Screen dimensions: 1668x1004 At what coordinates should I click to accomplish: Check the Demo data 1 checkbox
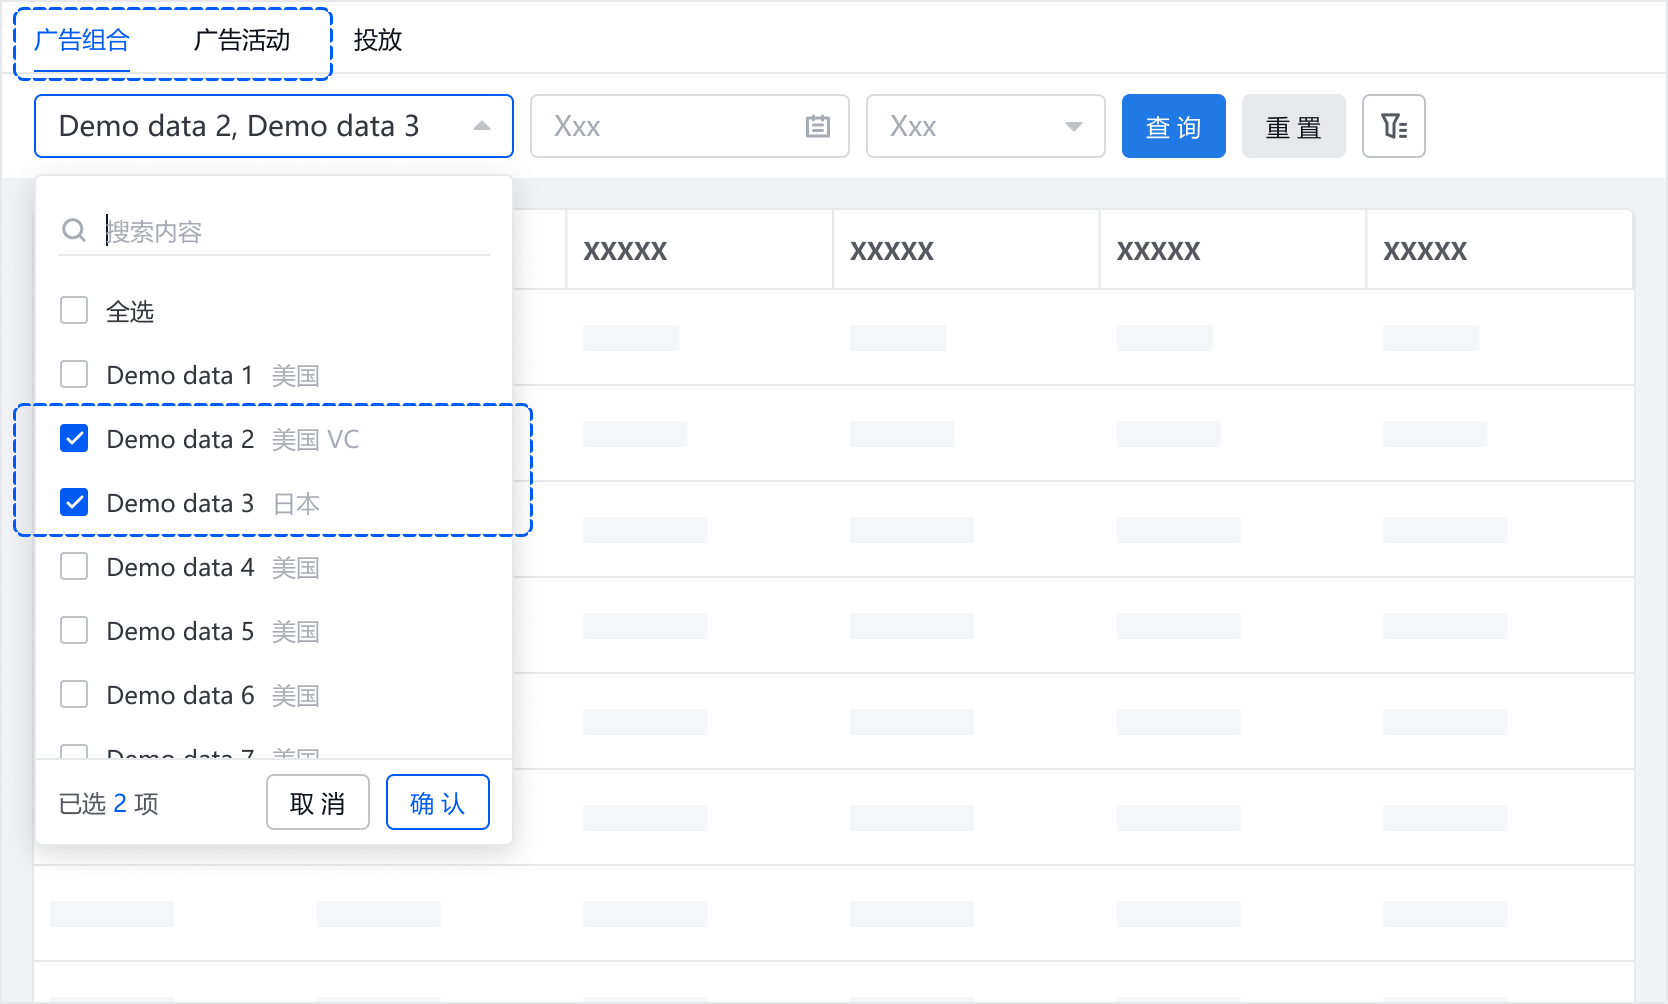coord(74,374)
